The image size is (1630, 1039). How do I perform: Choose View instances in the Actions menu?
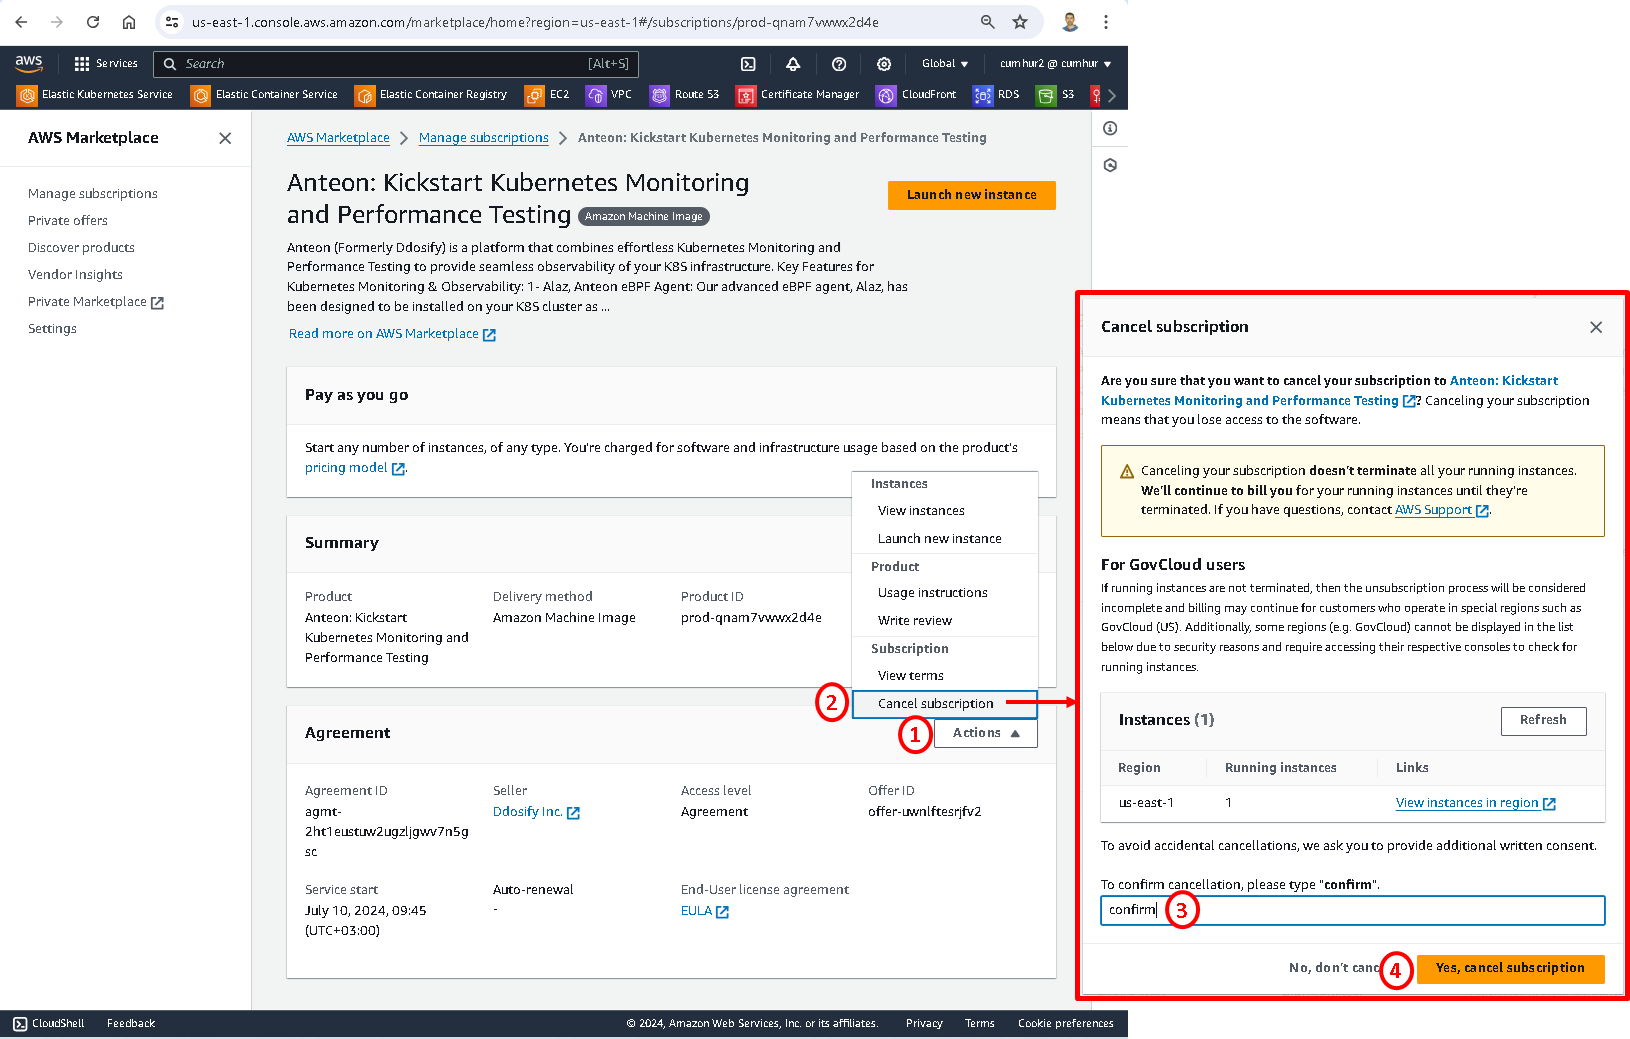(x=921, y=511)
